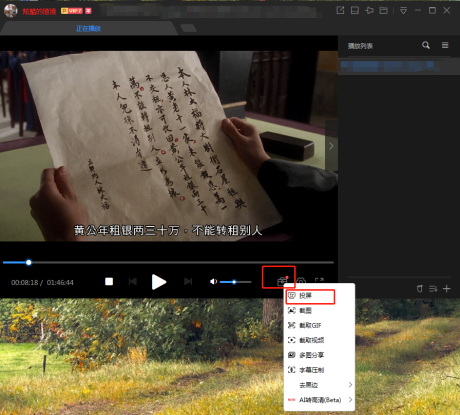Add a file using the plus icon
This screenshot has width=460, height=415.
tap(447, 289)
